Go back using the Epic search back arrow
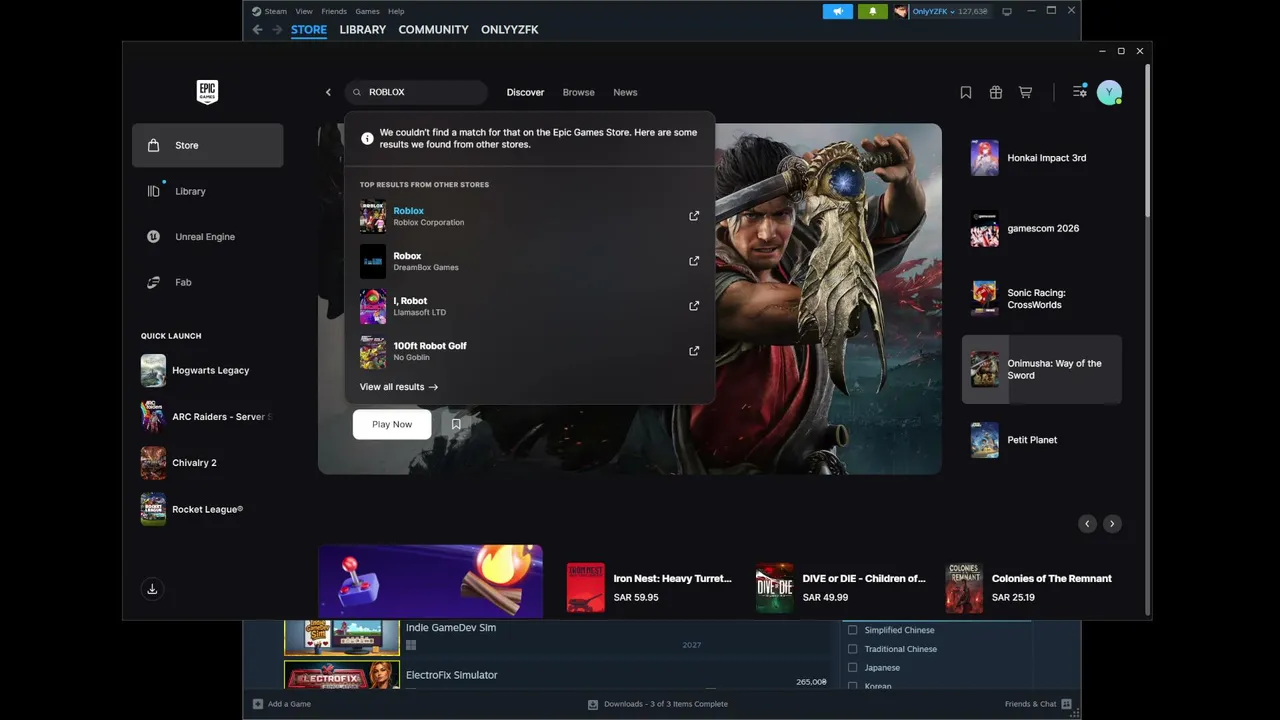Image resolution: width=1280 pixels, height=720 pixels. click(x=328, y=92)
